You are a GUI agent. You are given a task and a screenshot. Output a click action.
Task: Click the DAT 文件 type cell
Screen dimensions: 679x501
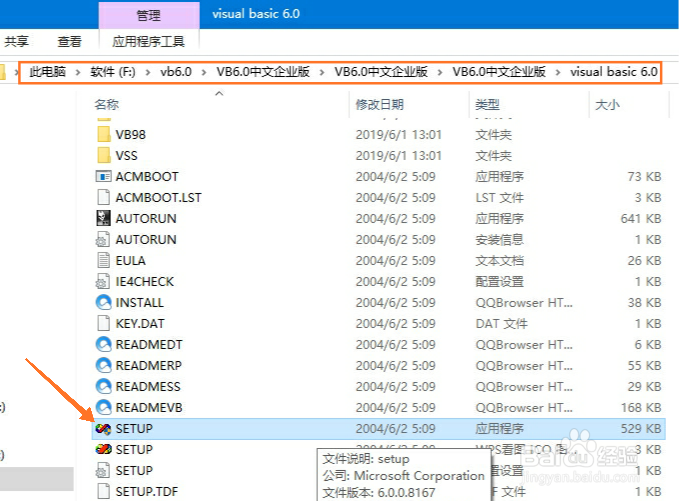click(x=501, y=323)
